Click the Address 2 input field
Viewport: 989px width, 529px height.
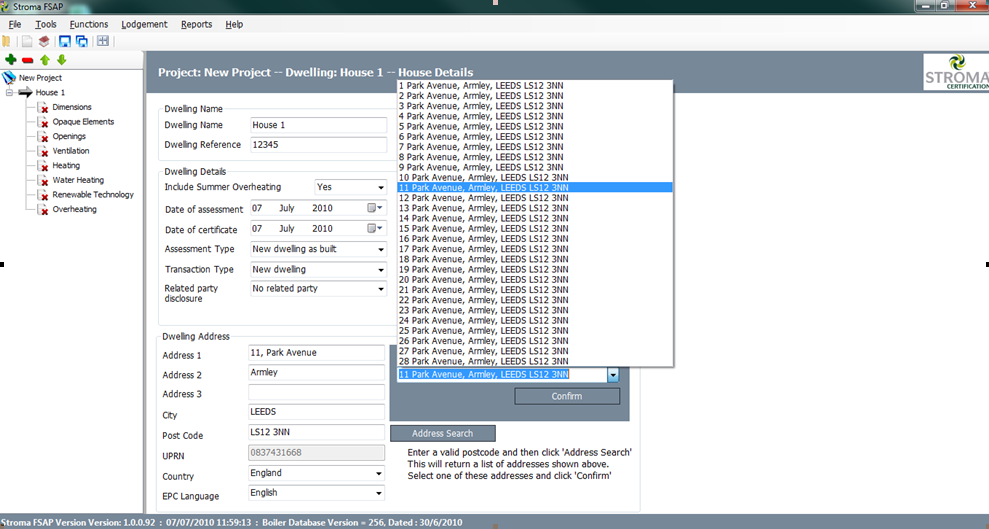point(317,372)
